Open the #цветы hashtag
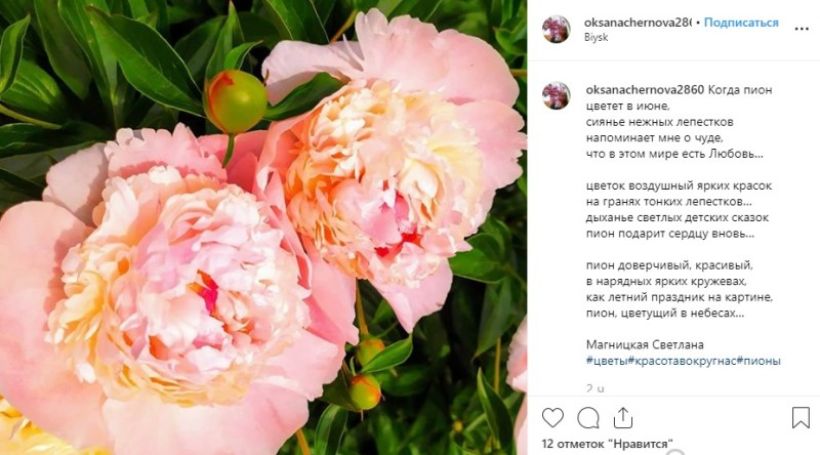 (x=607, y=361)
